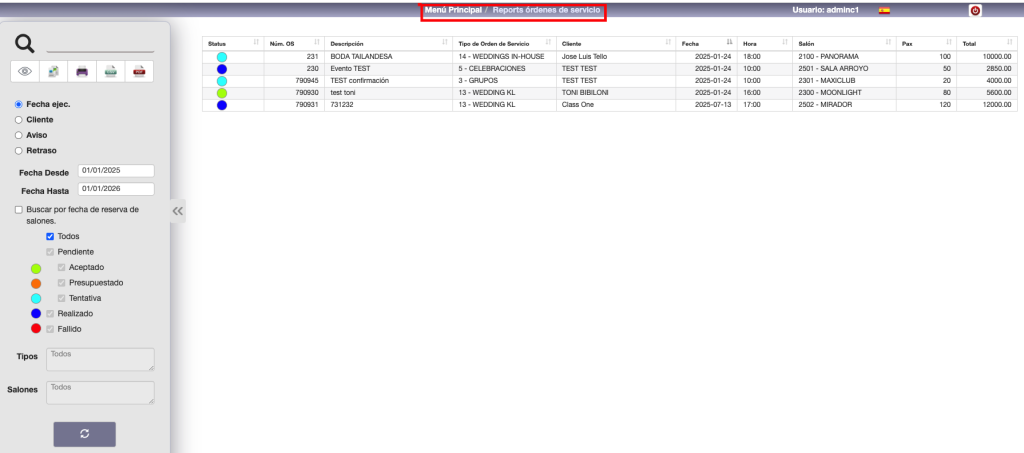Screen dimensions: 1024x453
Task: Select the Retraso radio option
Action: coord(18,150)
